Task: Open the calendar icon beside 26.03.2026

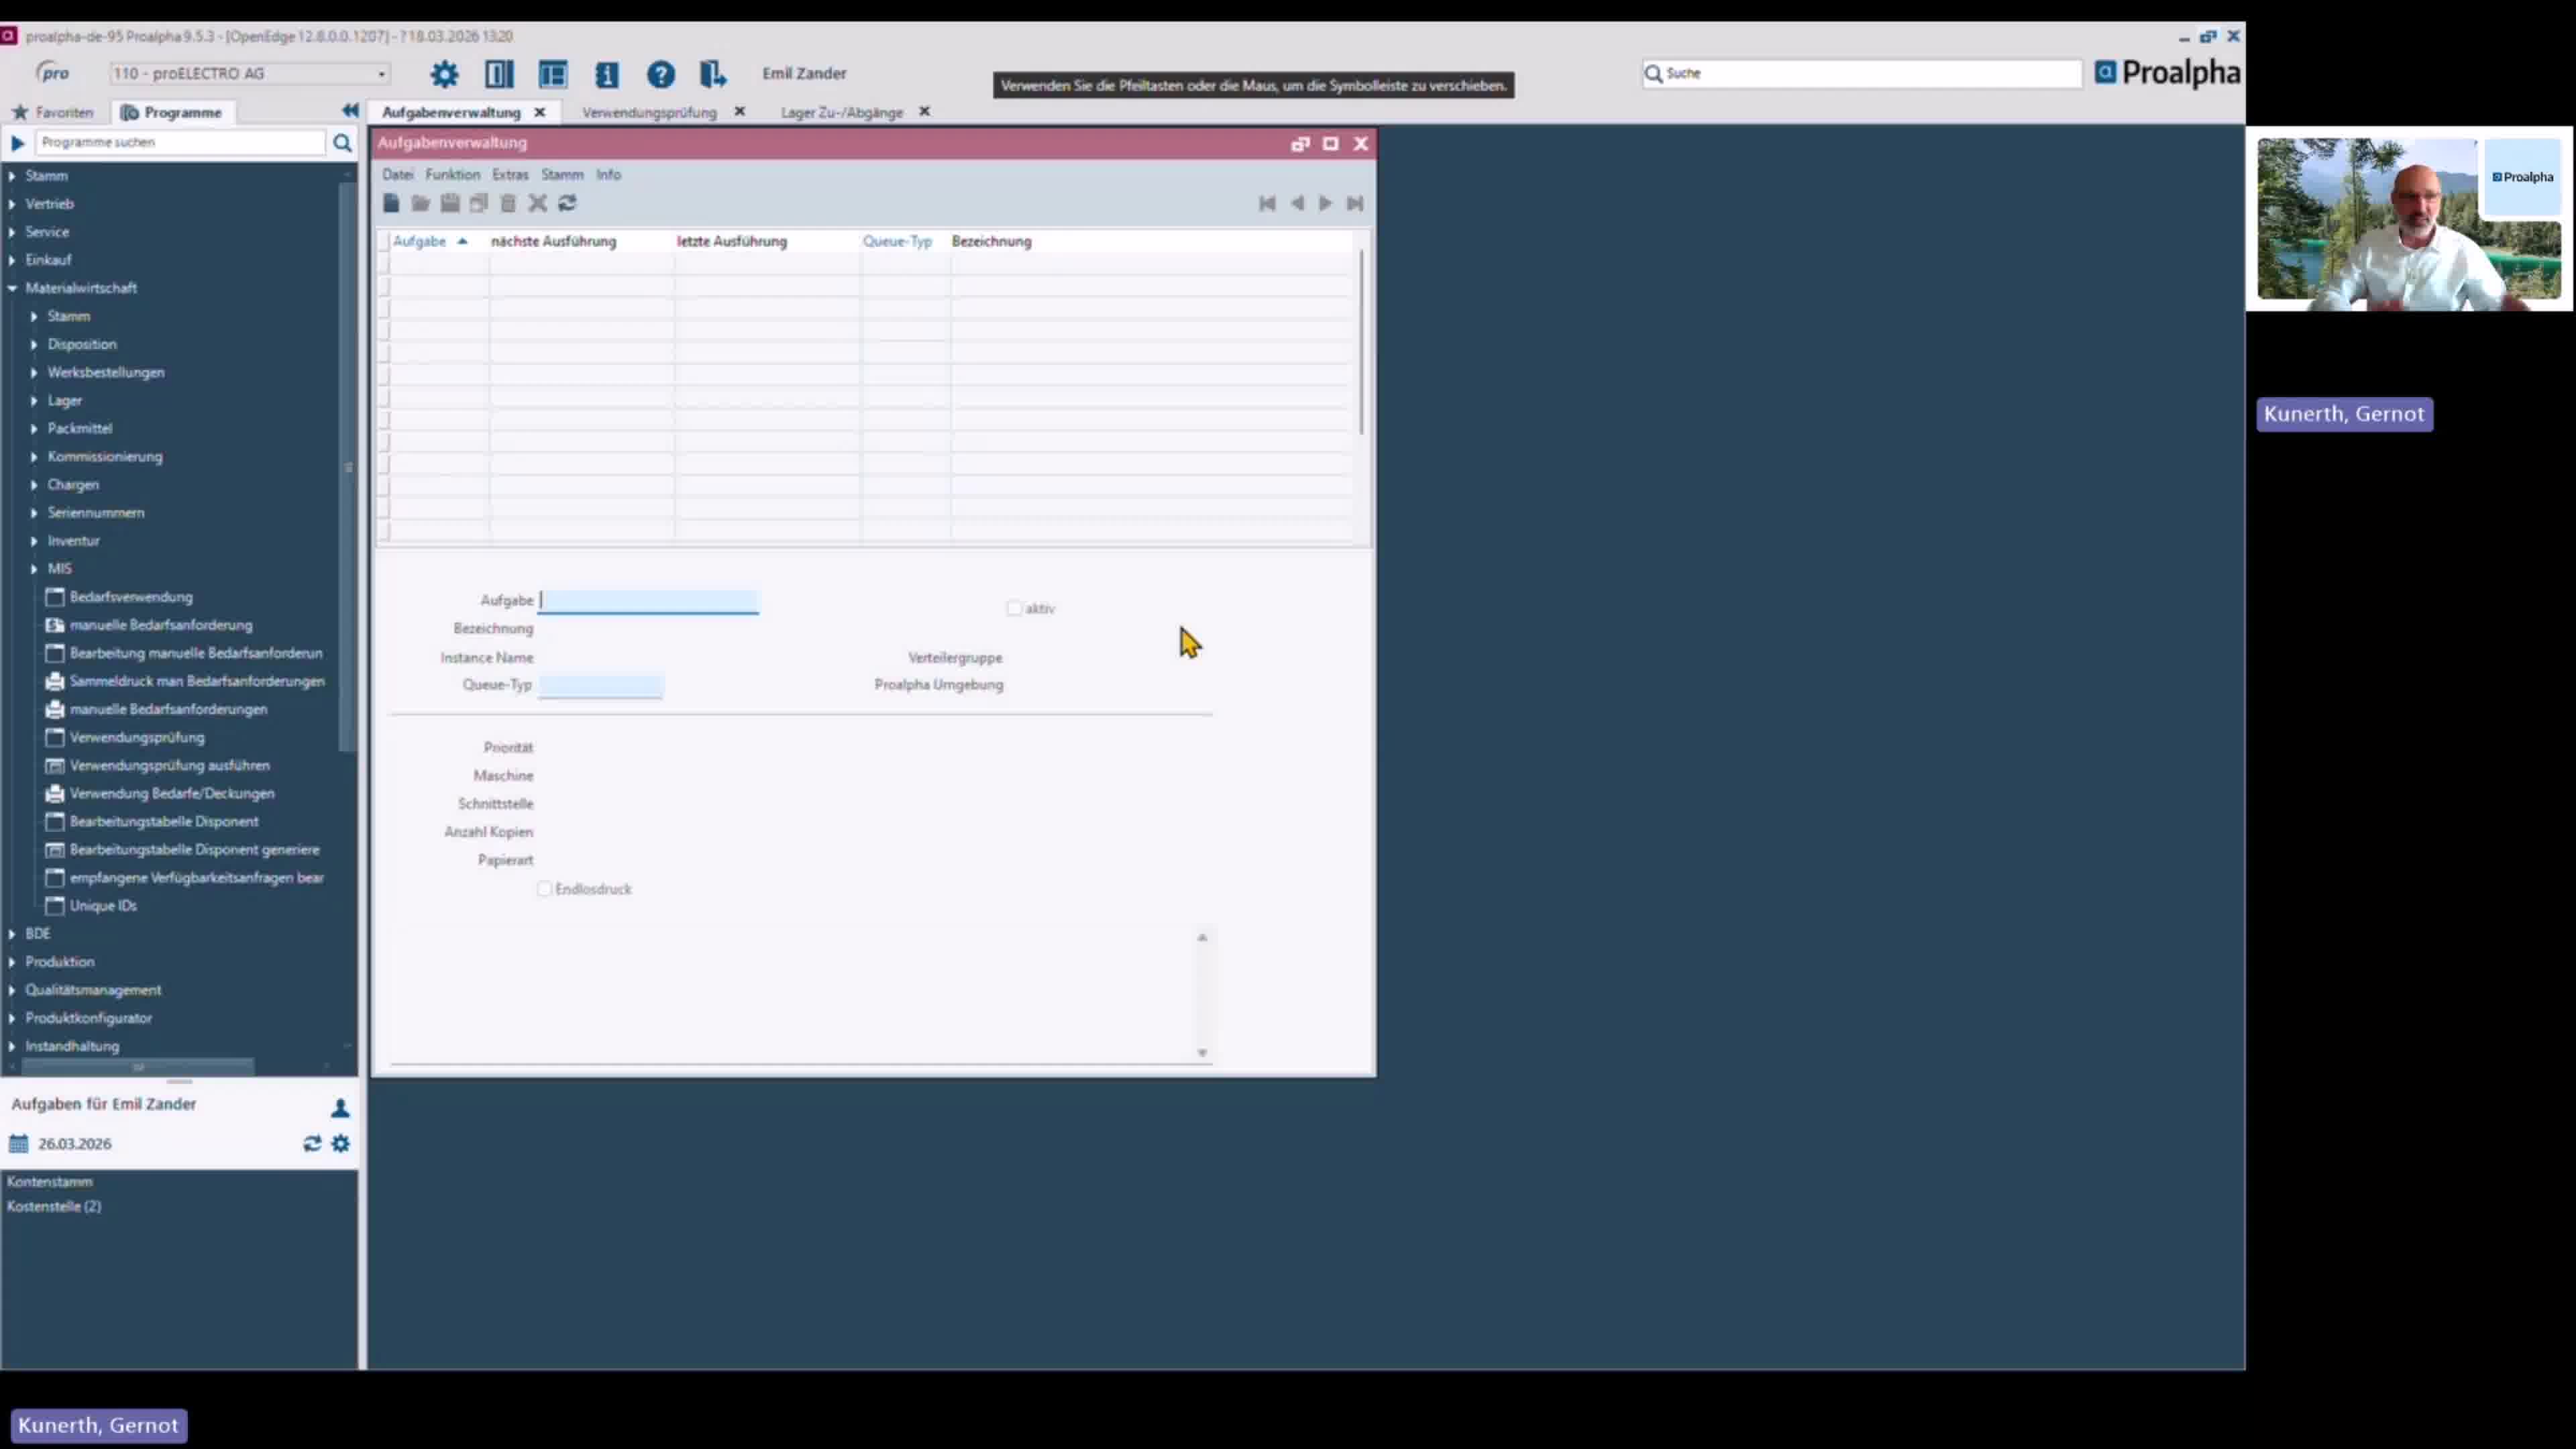Action: click(x=19, y=1143)
